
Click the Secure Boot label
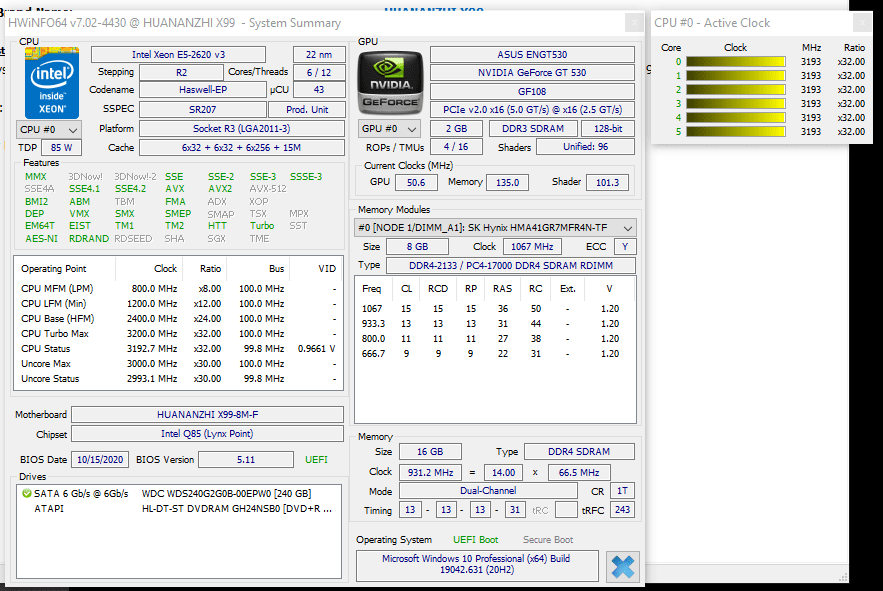(548, 540)
